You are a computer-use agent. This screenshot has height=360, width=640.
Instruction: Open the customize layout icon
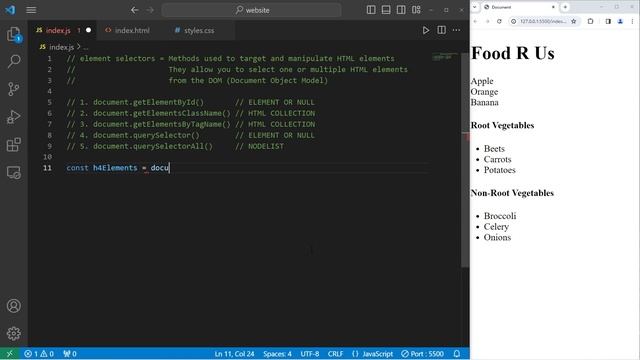pos(416,10)
